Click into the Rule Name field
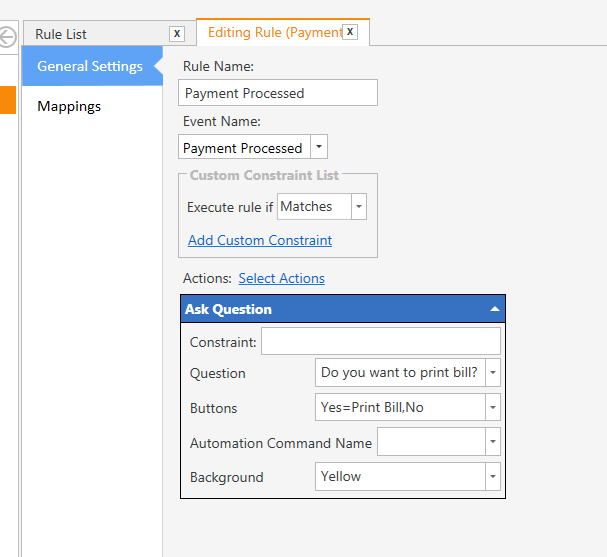This screenshot has height=557, width=607. (x=278, y=93)
